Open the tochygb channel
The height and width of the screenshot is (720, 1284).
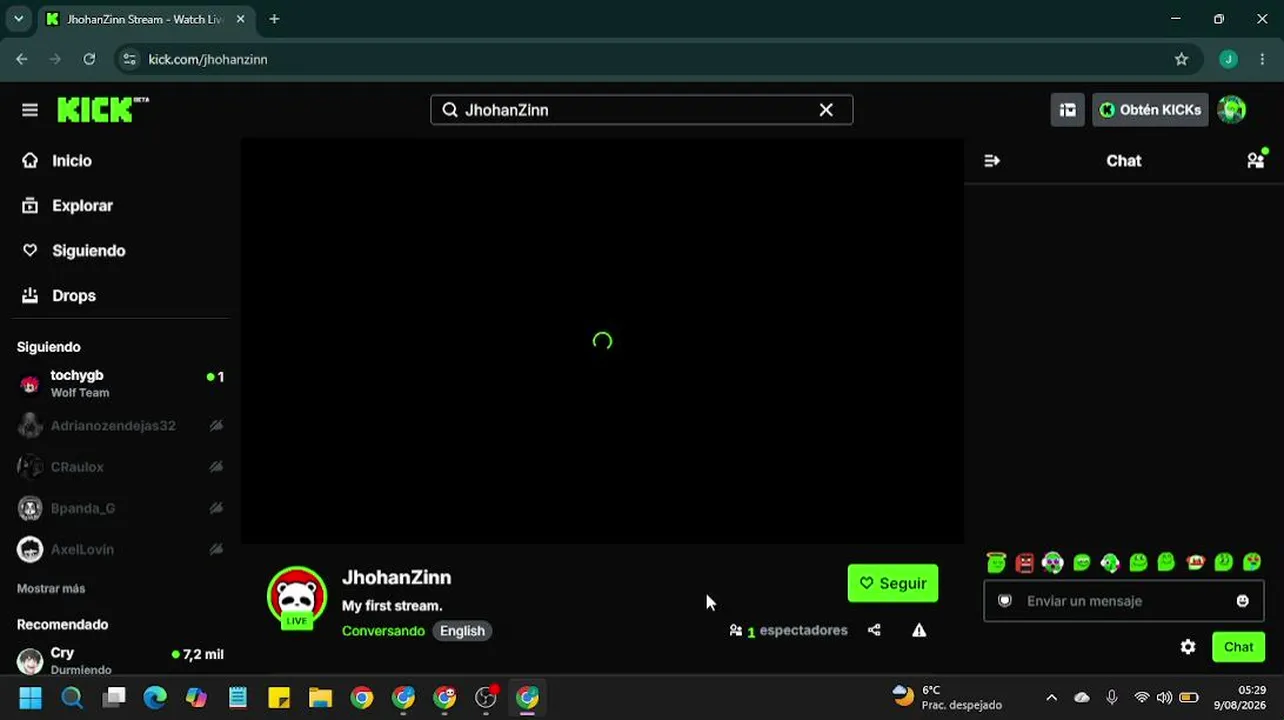(x=120, y=384)
